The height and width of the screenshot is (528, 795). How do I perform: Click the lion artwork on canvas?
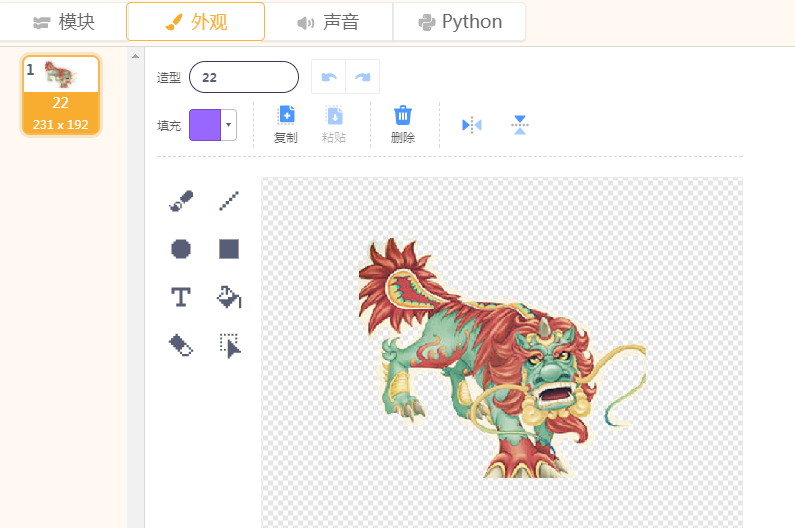click(502, 358)
